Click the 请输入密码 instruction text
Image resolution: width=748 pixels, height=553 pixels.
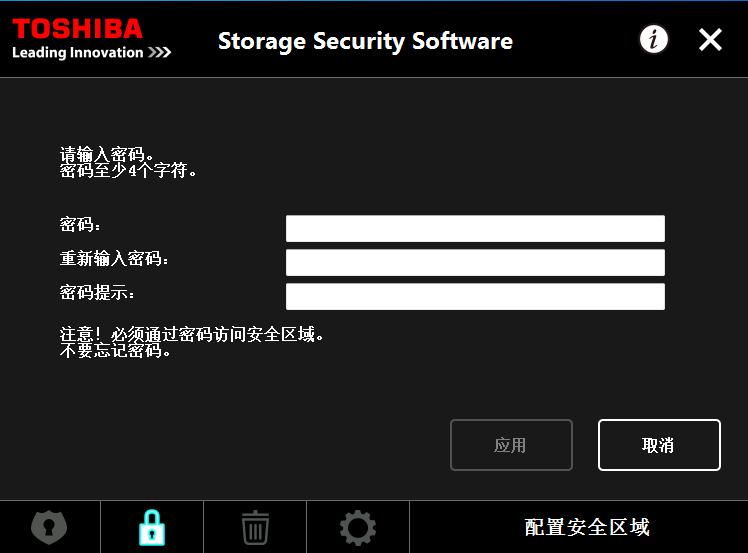[107, 155]
